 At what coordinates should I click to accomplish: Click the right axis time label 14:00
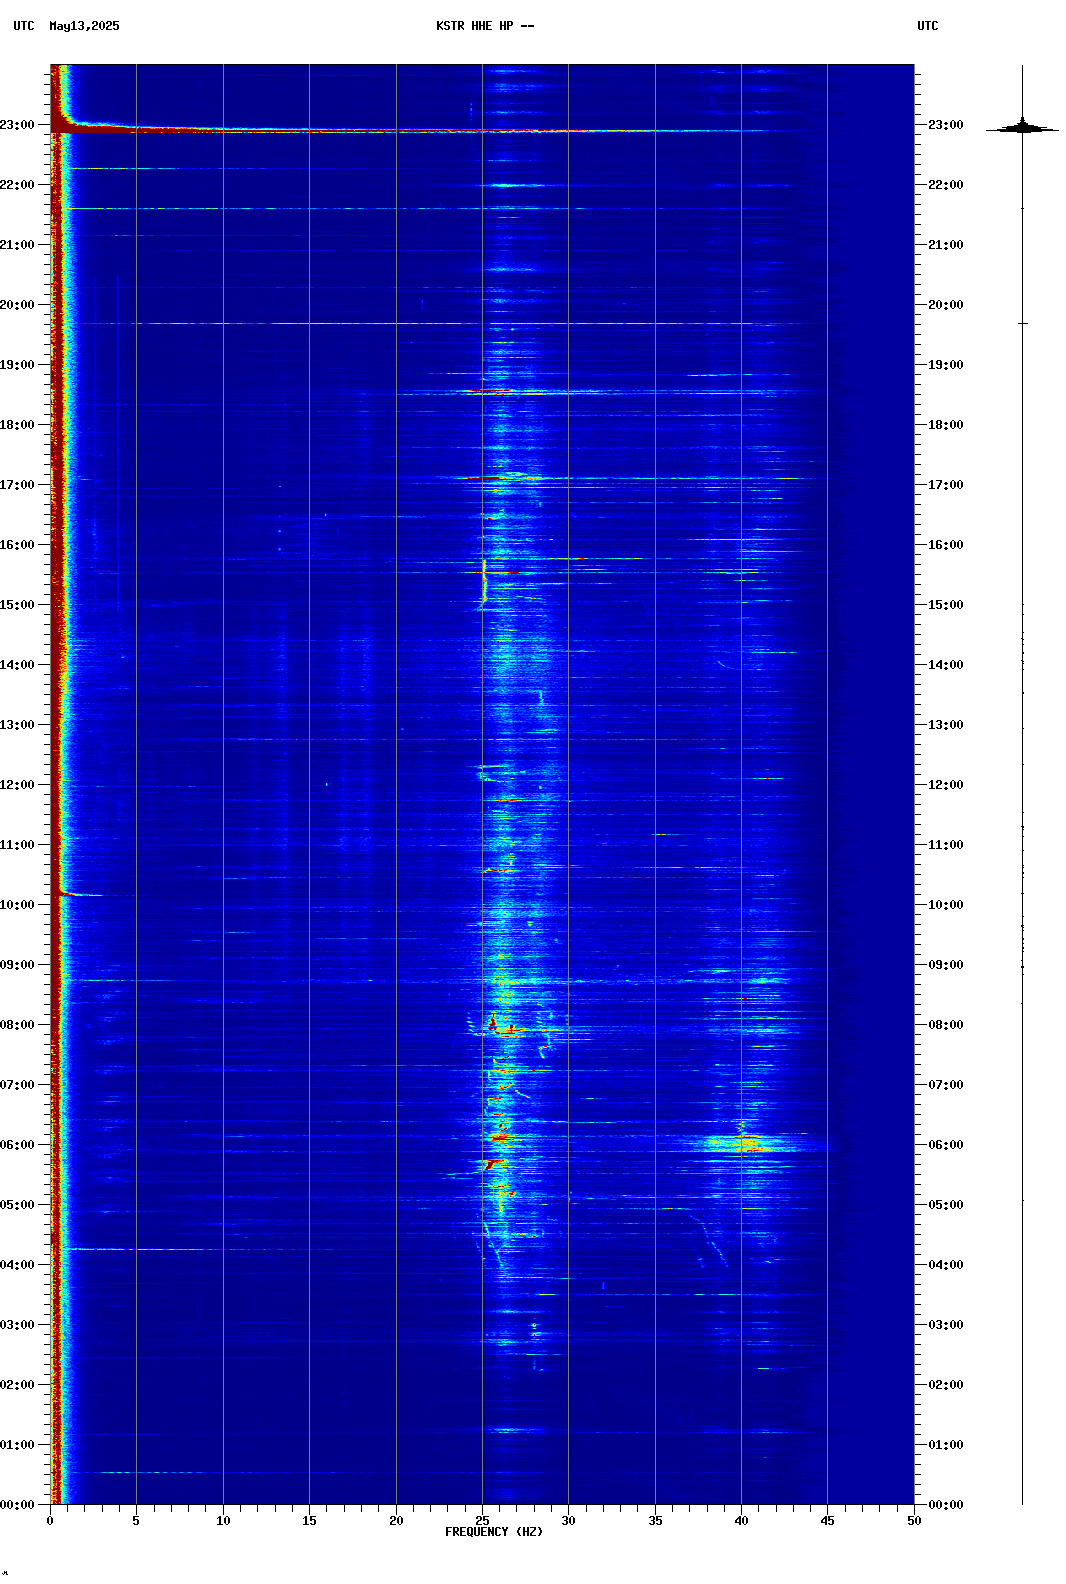coord(946,665)
